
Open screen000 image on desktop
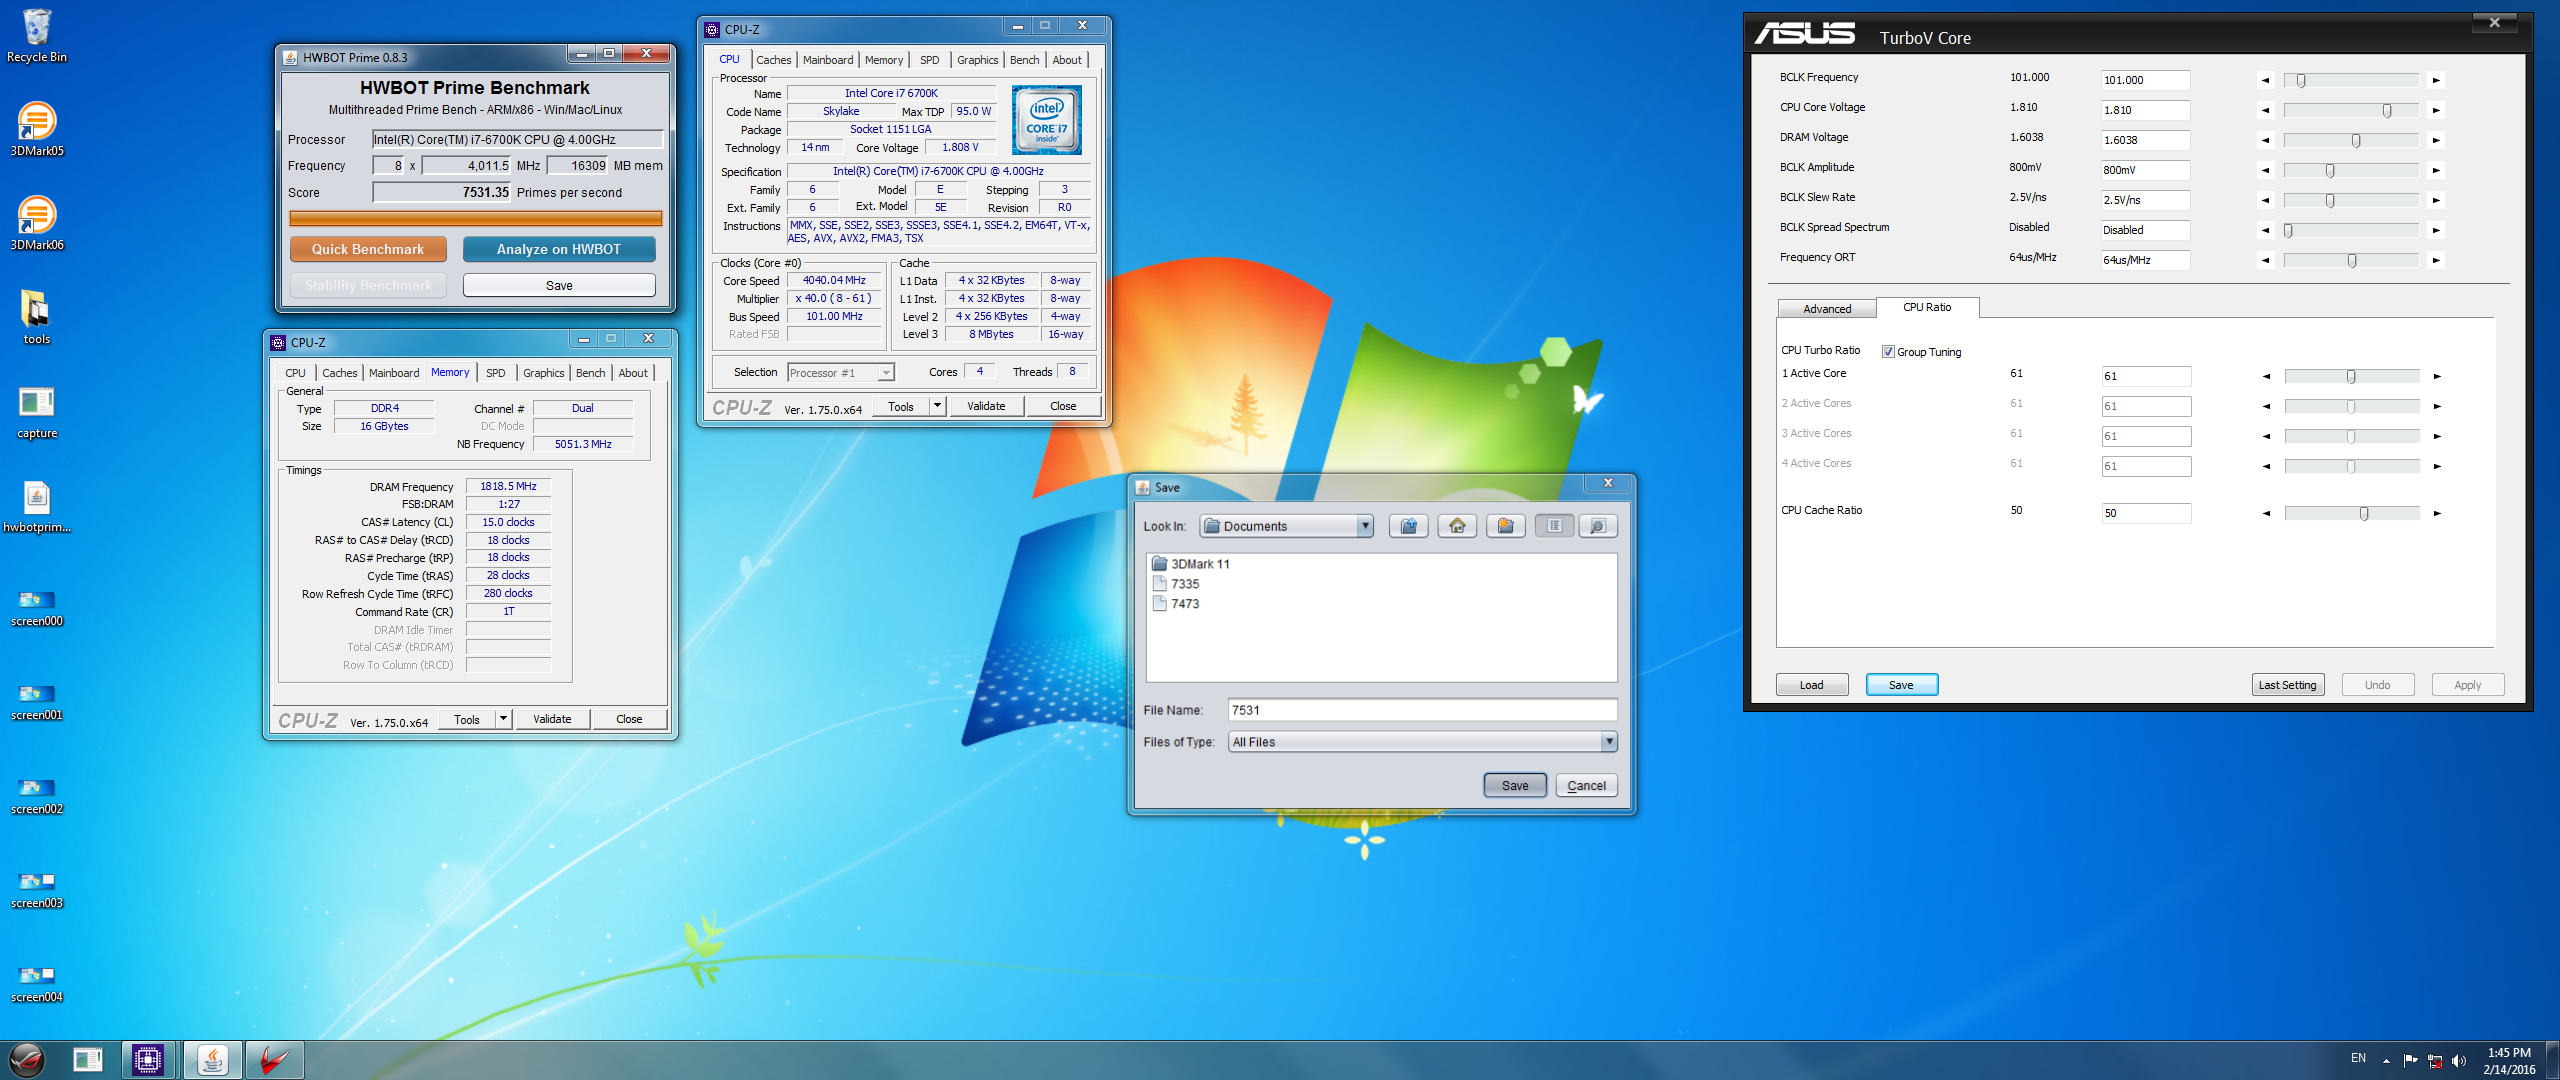tap(37, 608)
